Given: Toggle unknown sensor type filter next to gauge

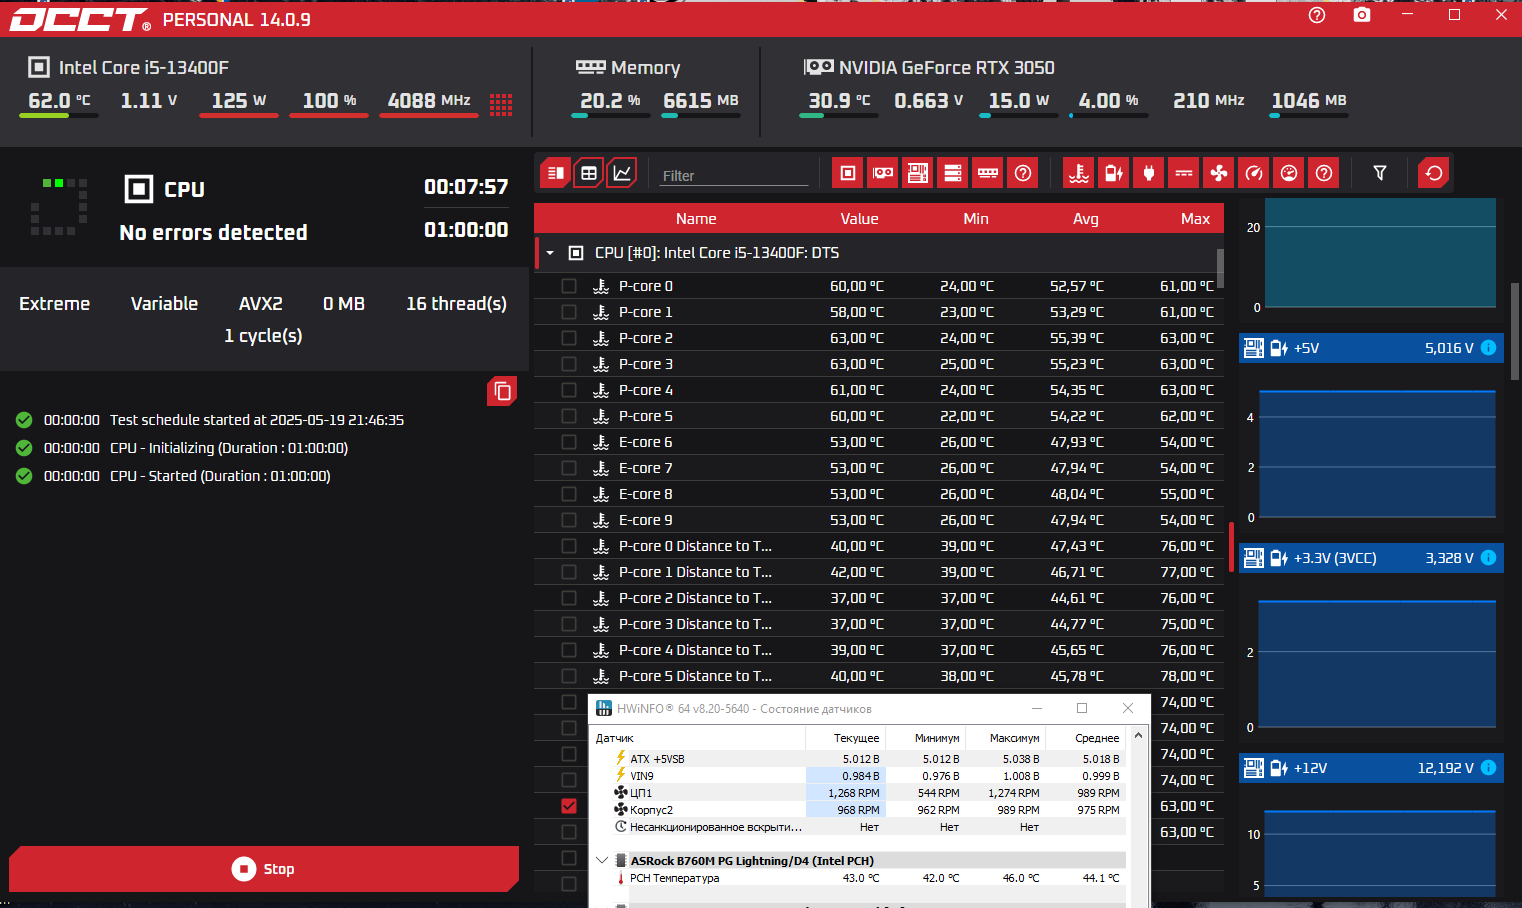Looking at the screenshot, I should coord(1324,173).
